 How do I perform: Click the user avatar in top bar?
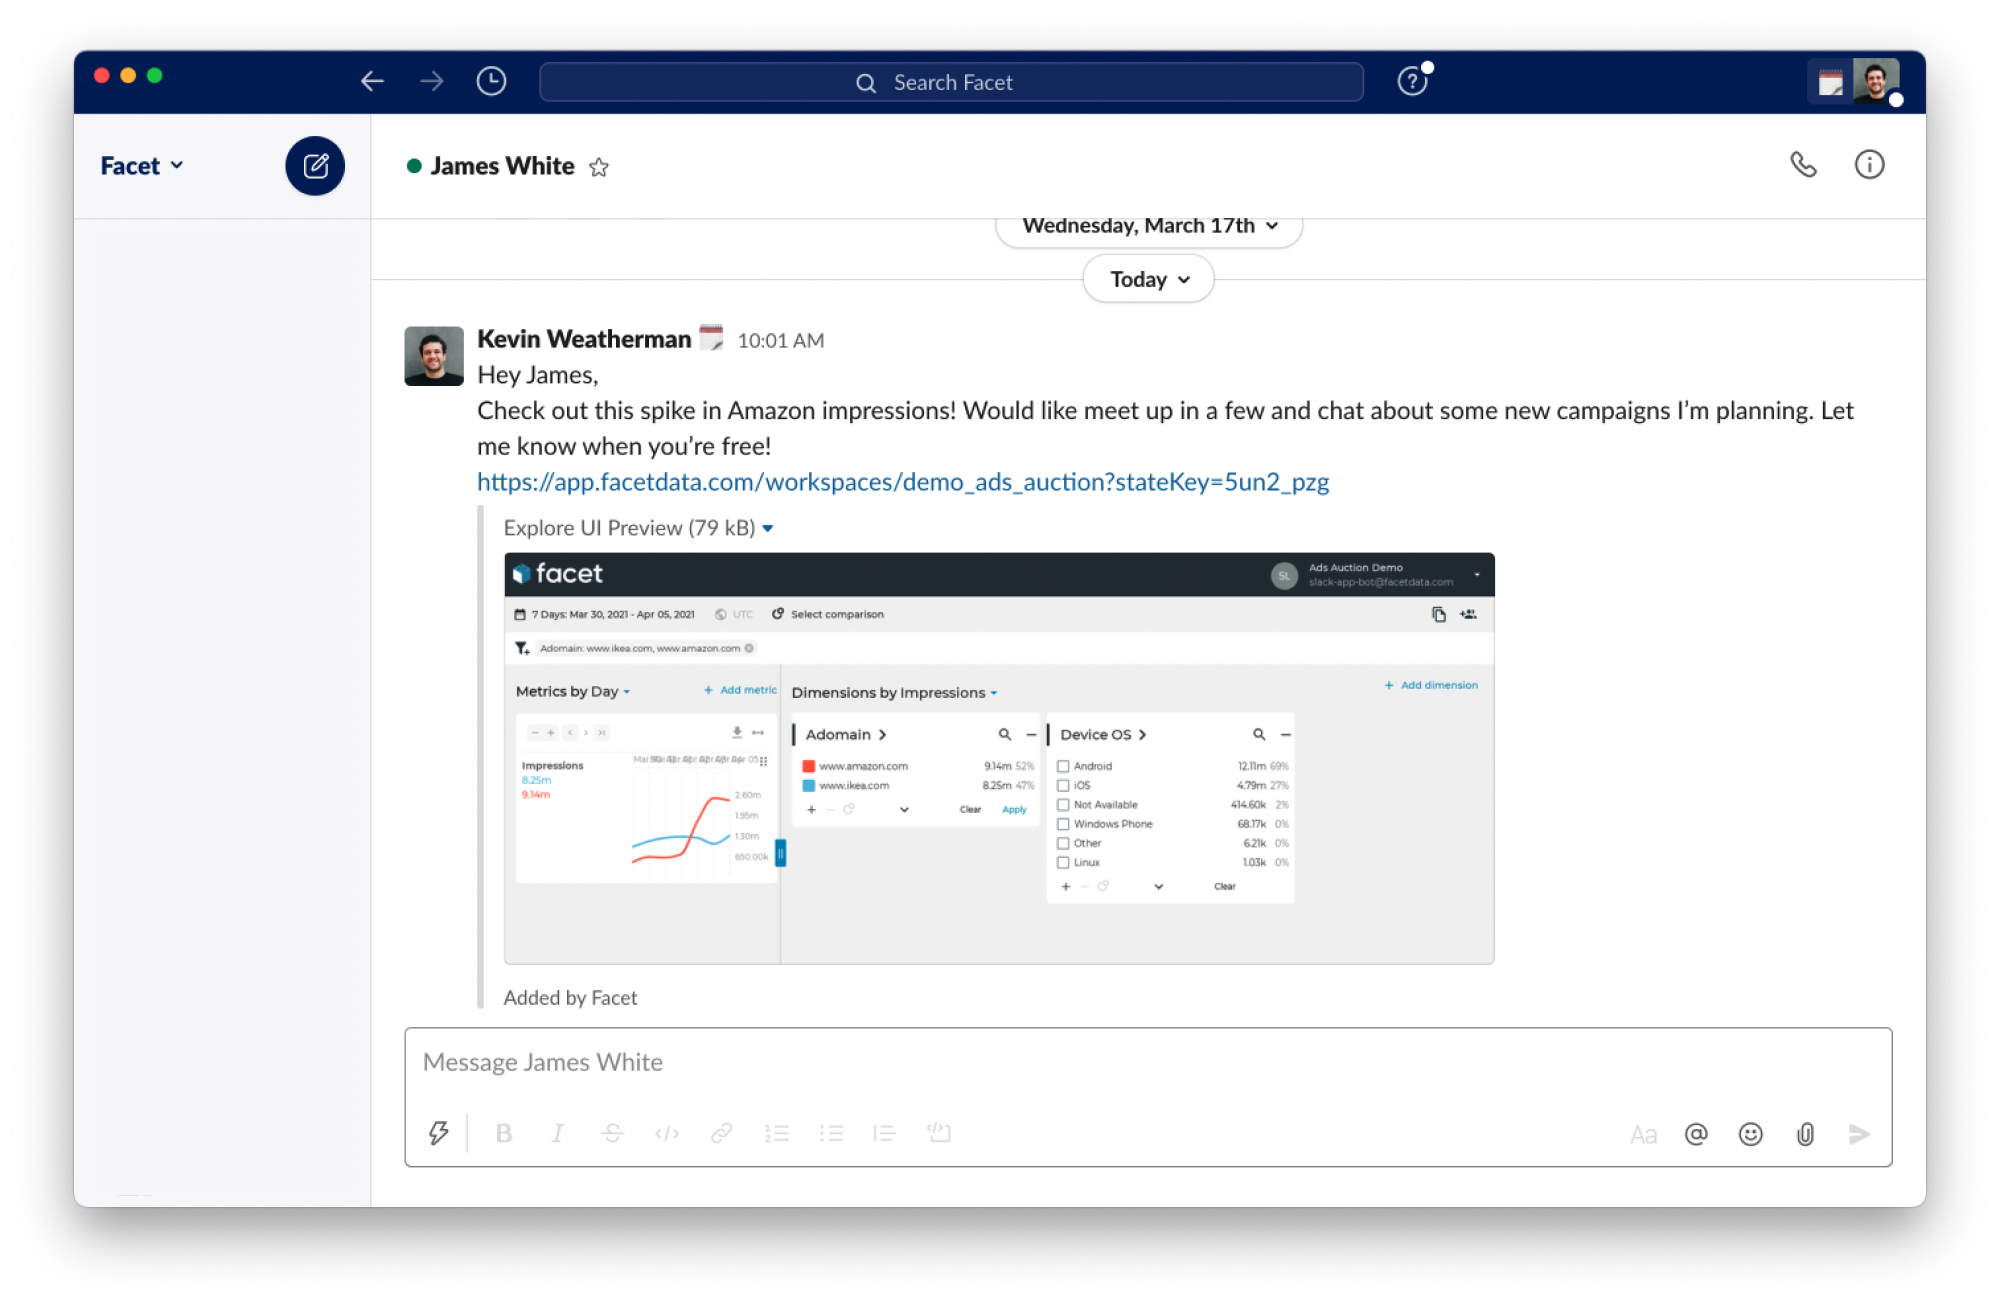pyautogui.click(x=1876, y=81)
